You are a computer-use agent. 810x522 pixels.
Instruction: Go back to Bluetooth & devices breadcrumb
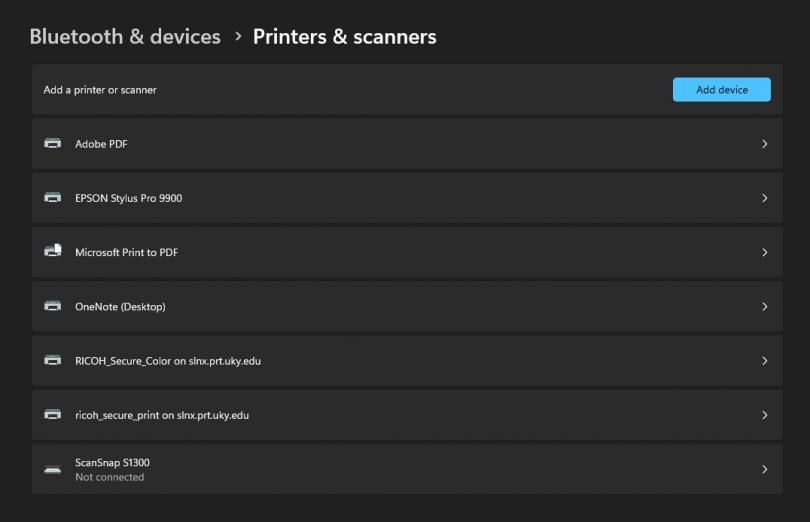[125, 37]
